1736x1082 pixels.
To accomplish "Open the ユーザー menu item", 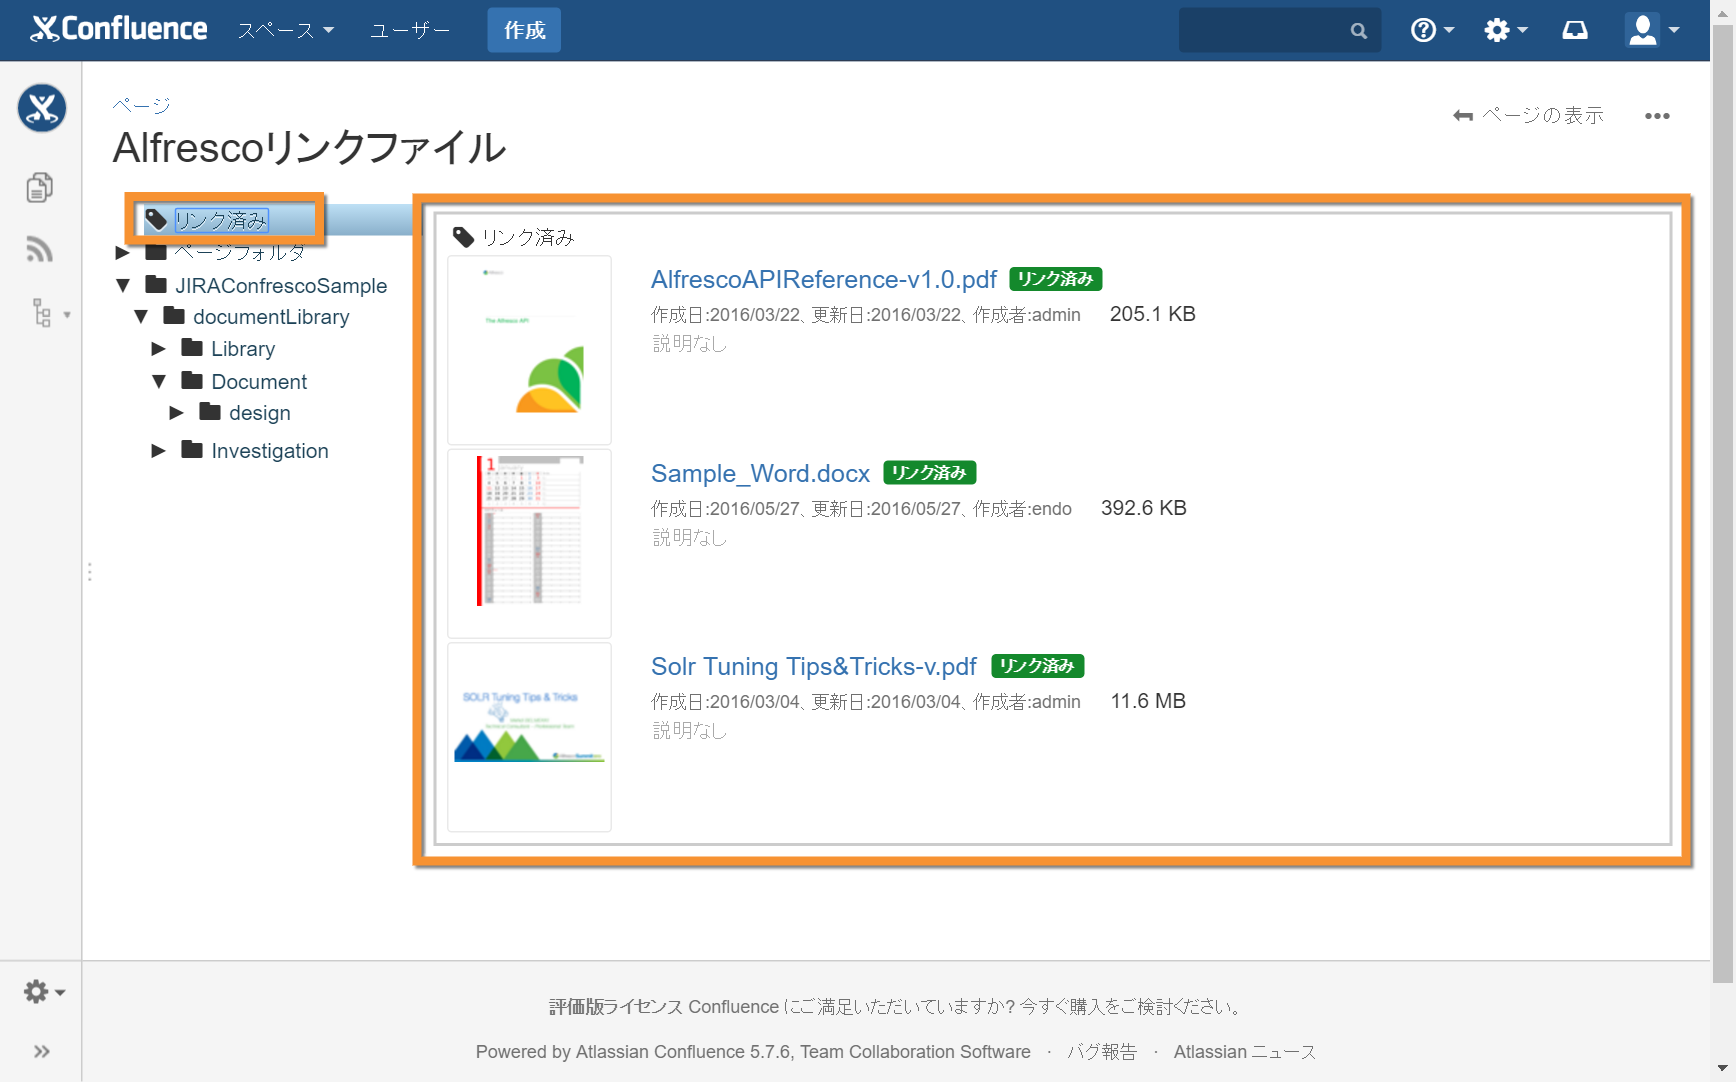I will pyautogui.click(x=410, y=30).
